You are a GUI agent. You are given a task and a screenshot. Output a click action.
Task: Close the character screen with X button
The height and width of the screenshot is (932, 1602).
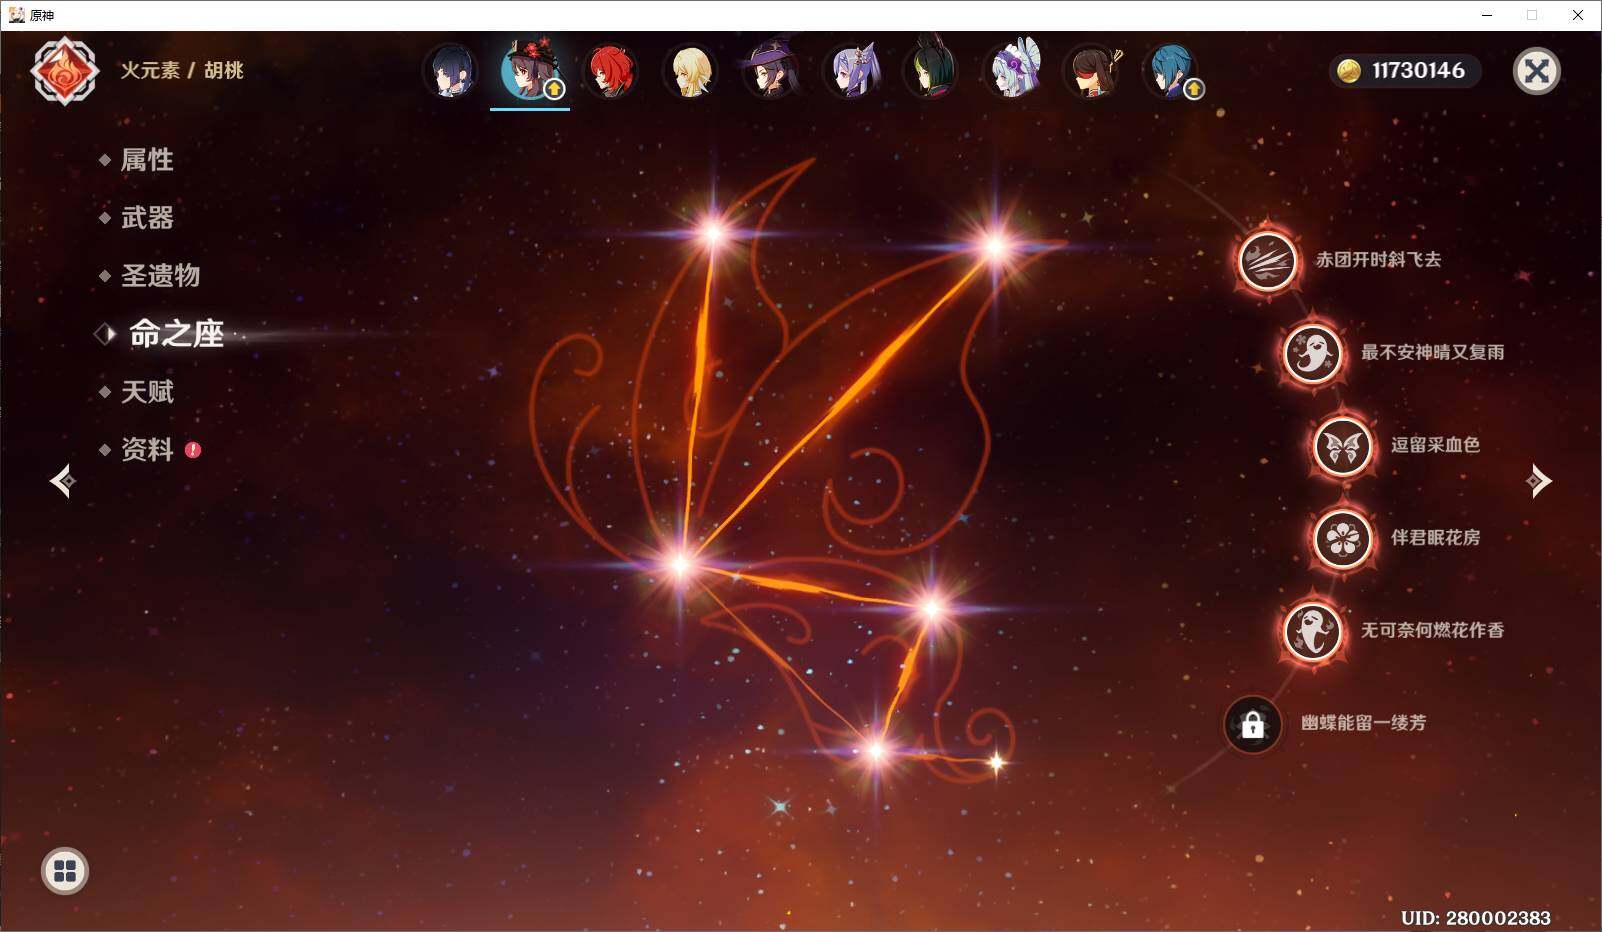pos(1536,71)
